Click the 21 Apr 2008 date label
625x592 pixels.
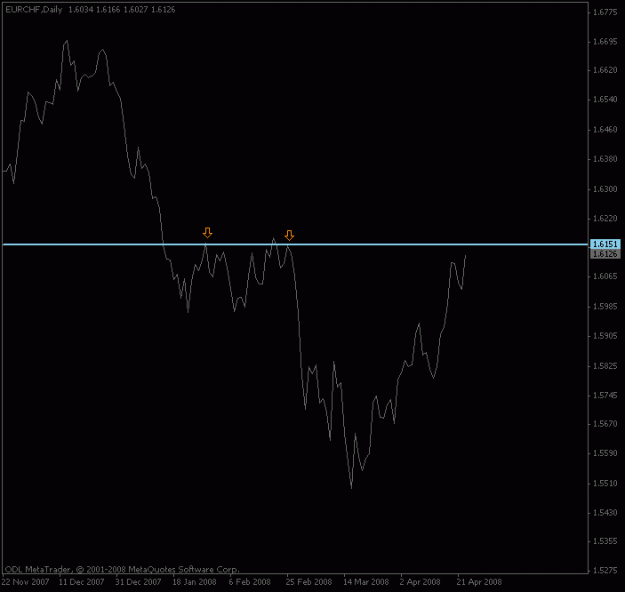(479, 582)
